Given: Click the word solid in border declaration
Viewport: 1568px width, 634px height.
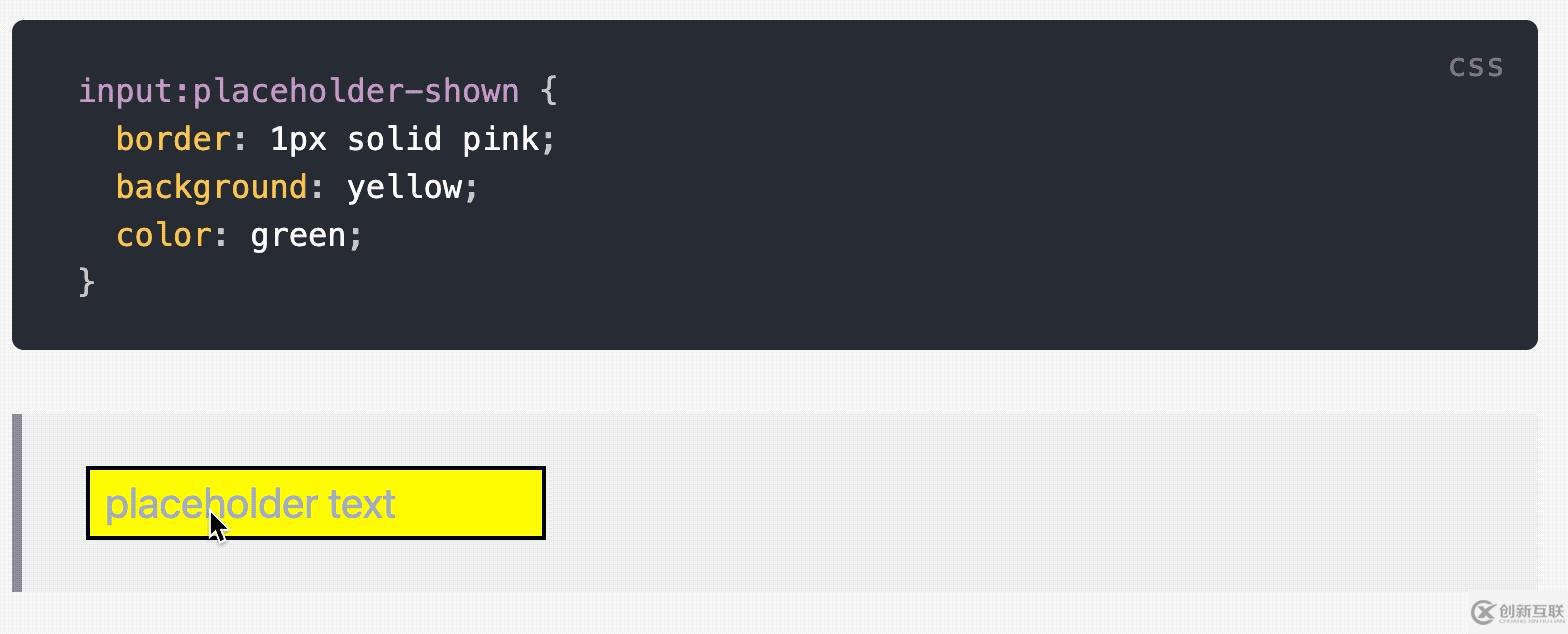Looking at the screenshot, I should tap(394, 138).
